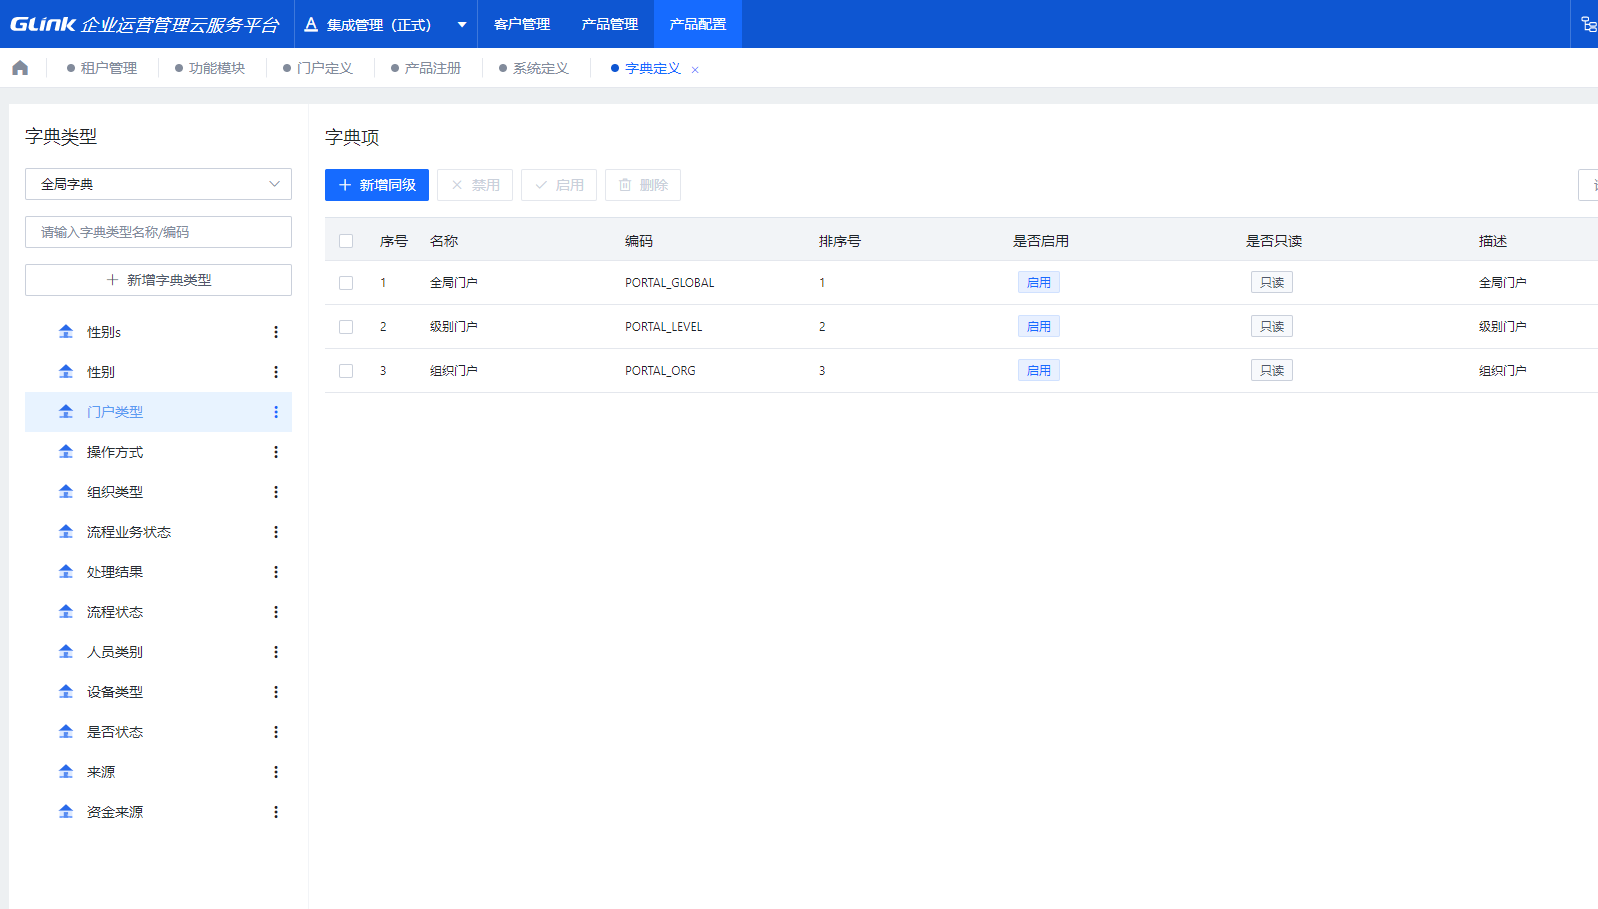Open the organization tree icon at top right
Screen dimensions: 1598x909
click(1588, 24)
